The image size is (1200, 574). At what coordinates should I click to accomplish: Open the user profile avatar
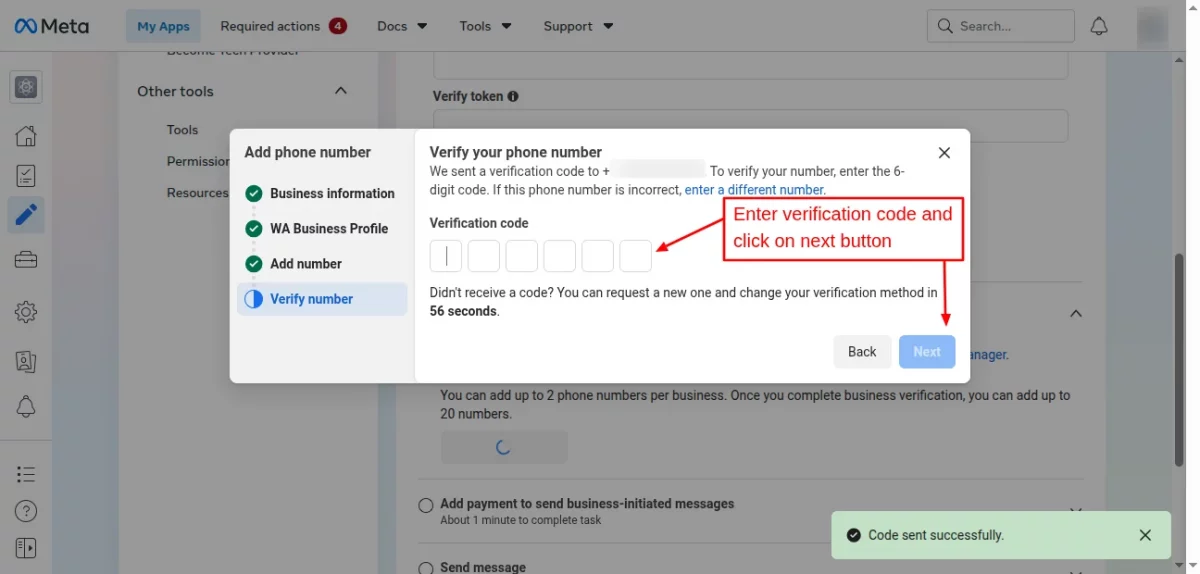click(1153, 27)
